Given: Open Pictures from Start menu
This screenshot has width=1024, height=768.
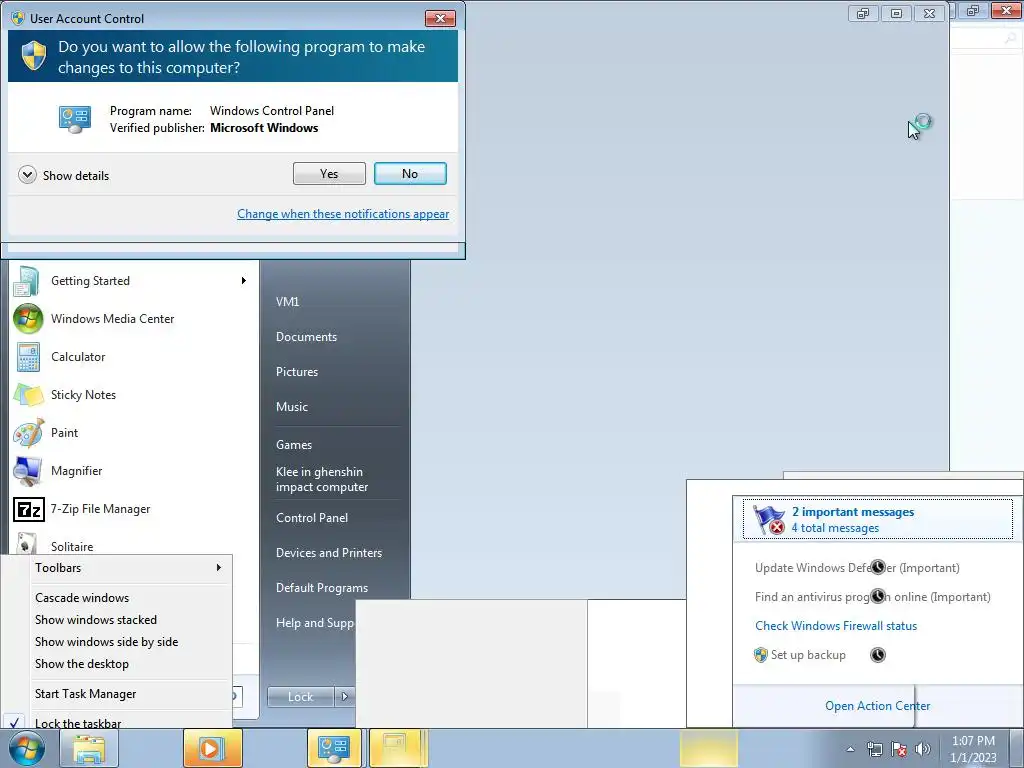Looking at the screenshot, I should (296, 372).
